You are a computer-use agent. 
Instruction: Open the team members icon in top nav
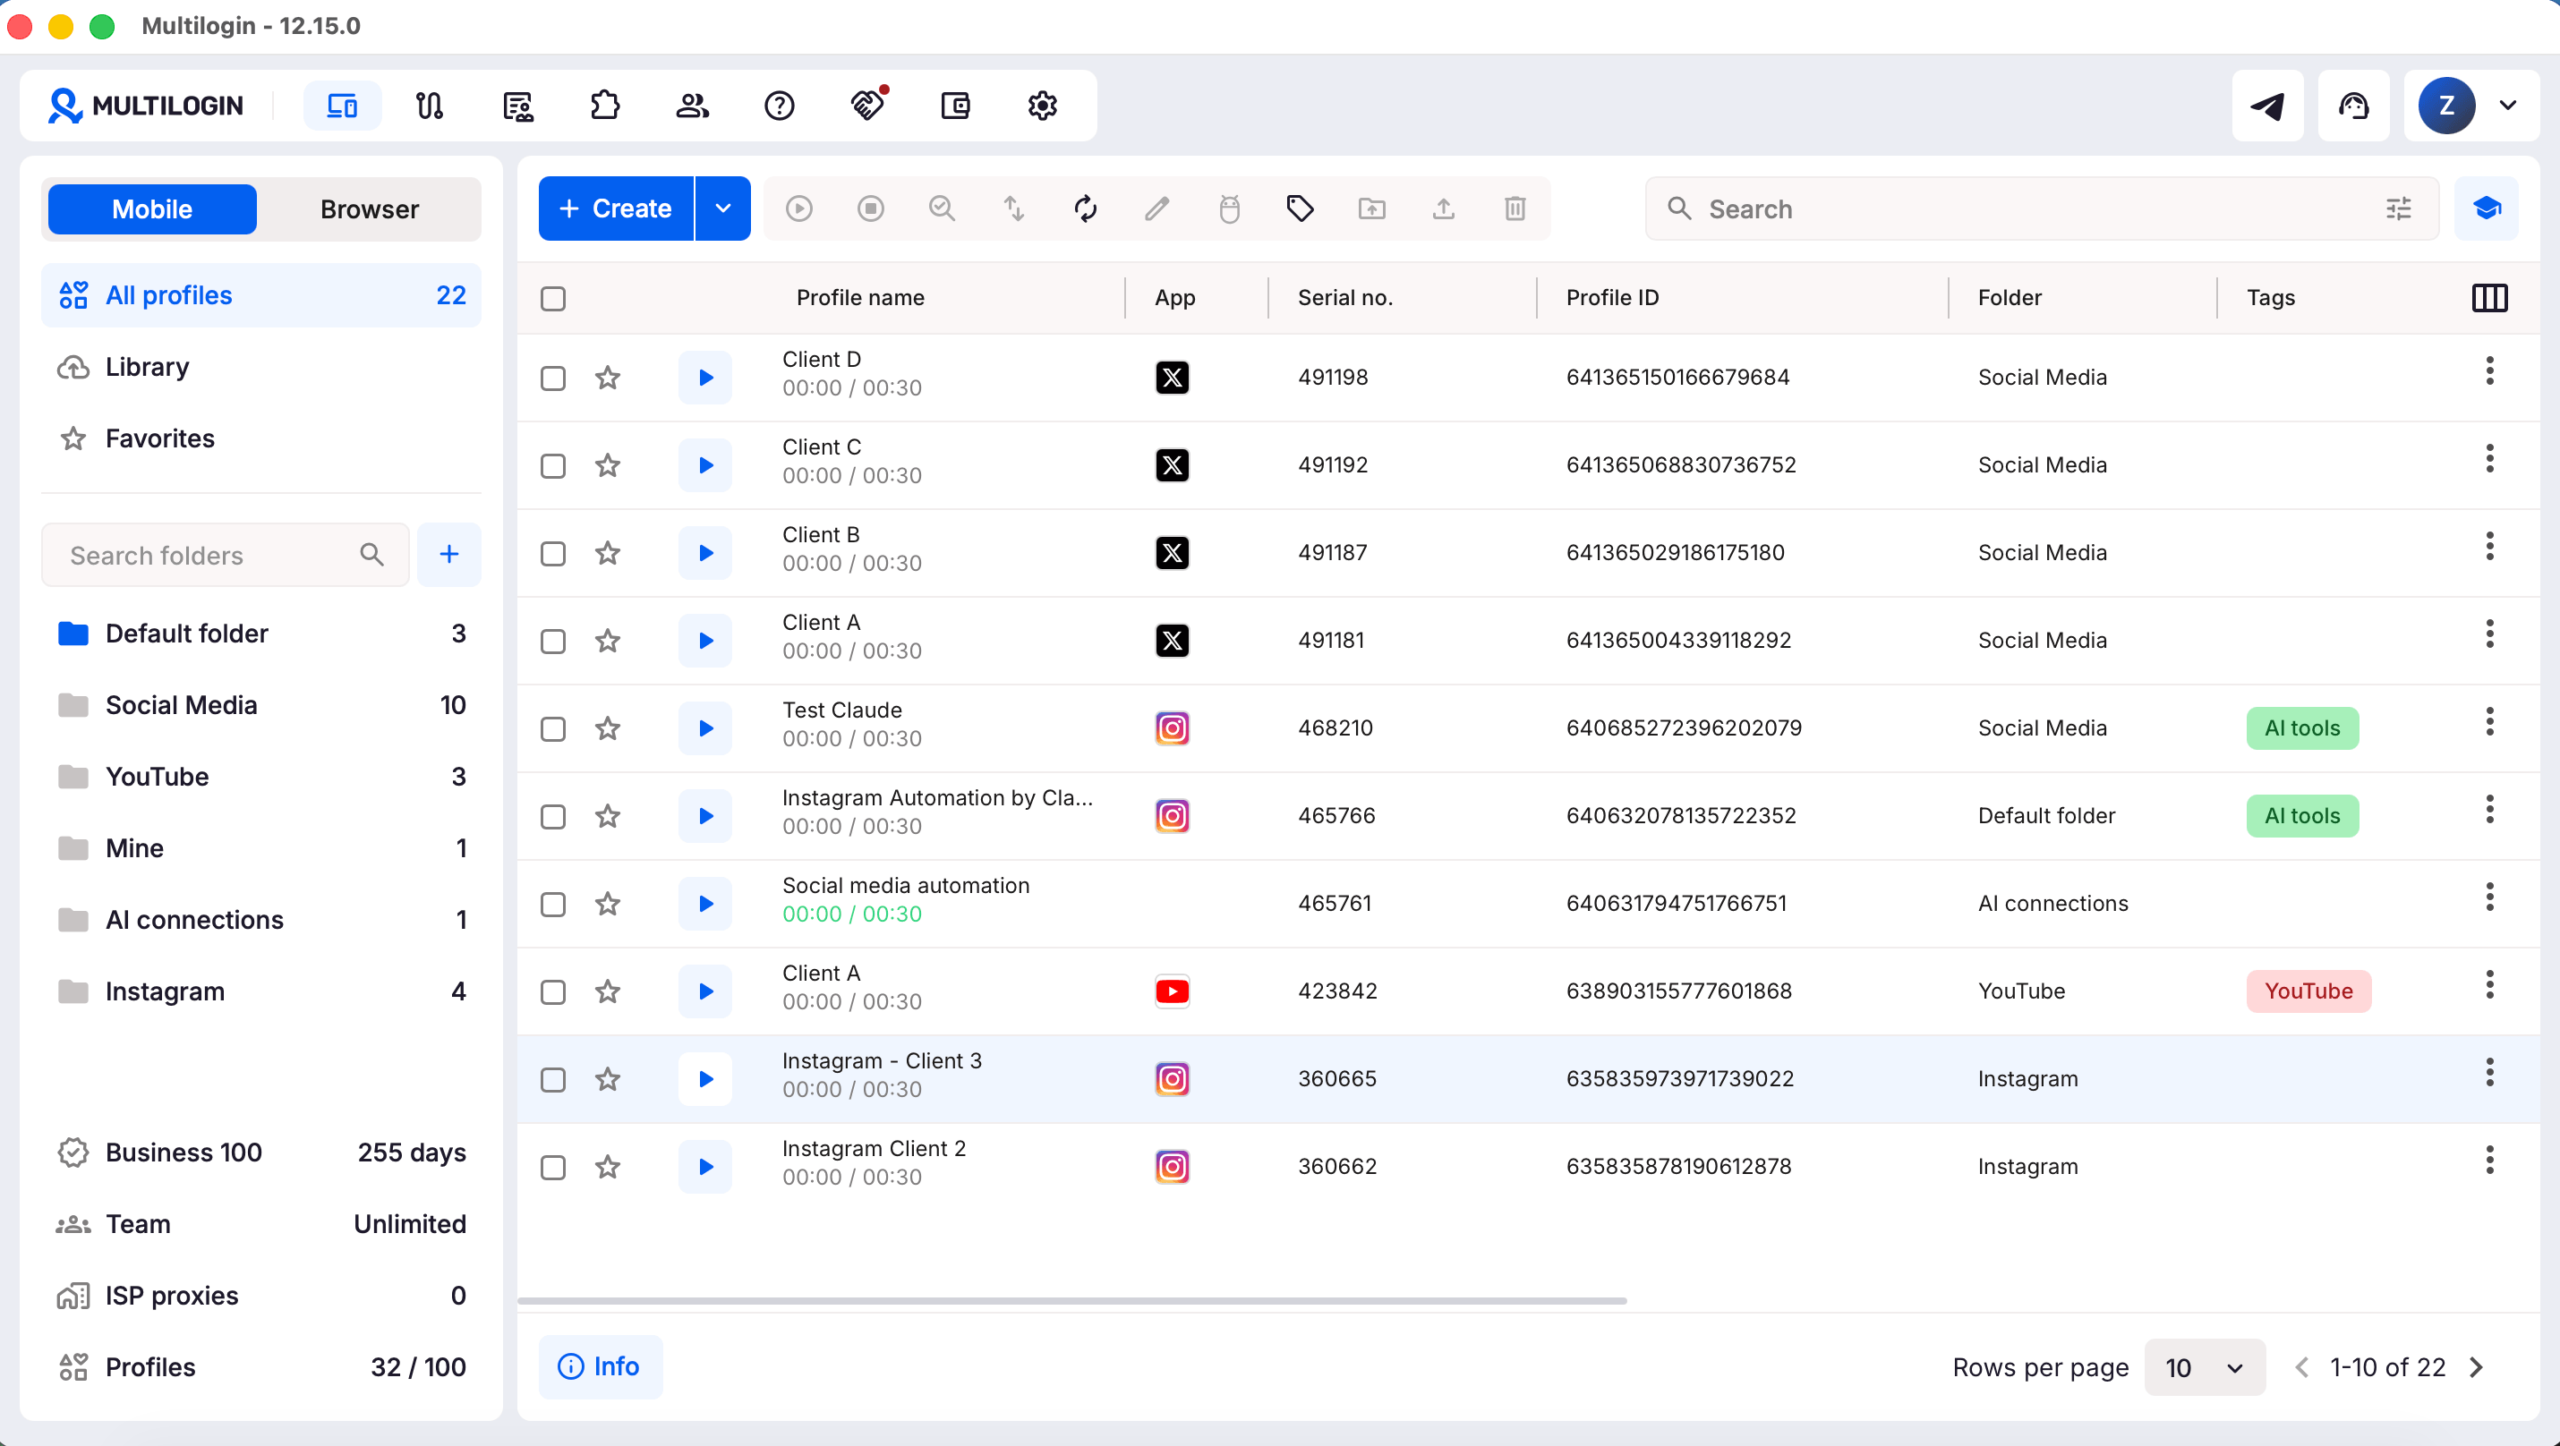[692, 105]
